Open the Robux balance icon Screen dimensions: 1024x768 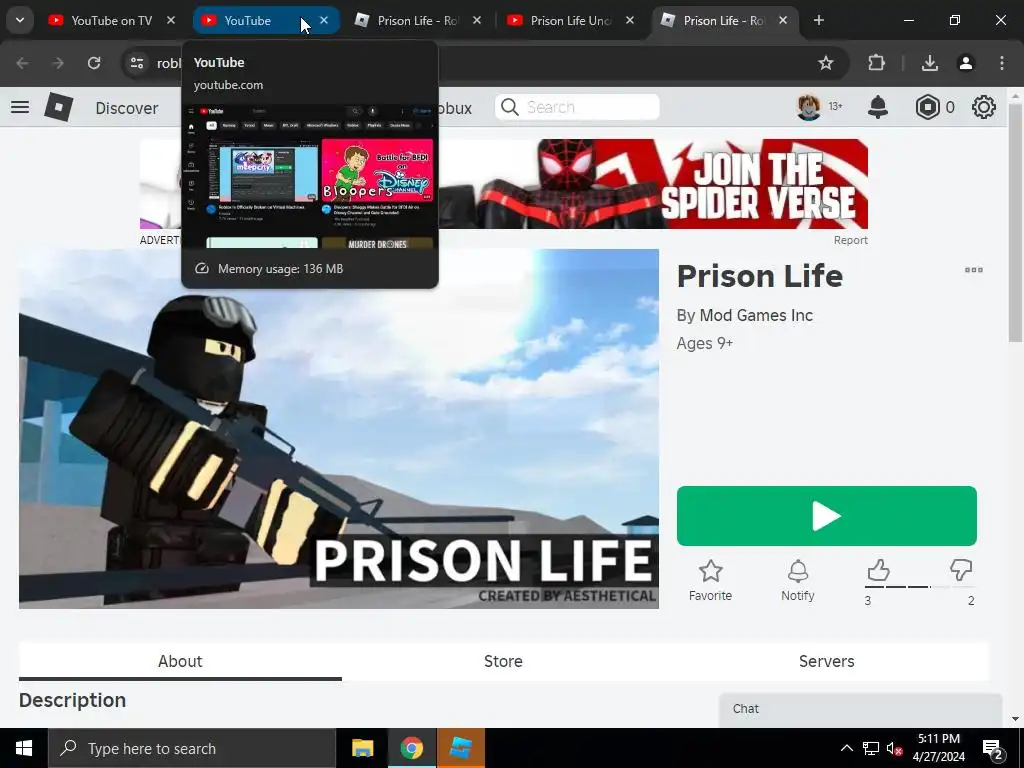coord(927,107)
